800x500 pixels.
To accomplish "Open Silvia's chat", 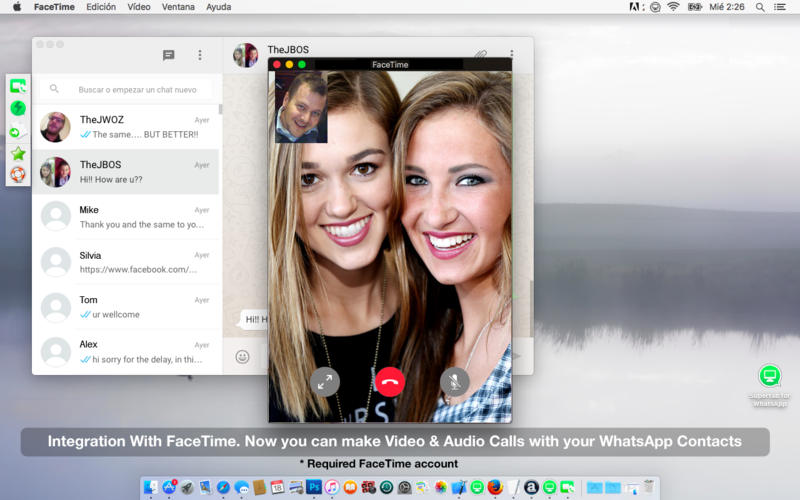I will coord(126,262).
